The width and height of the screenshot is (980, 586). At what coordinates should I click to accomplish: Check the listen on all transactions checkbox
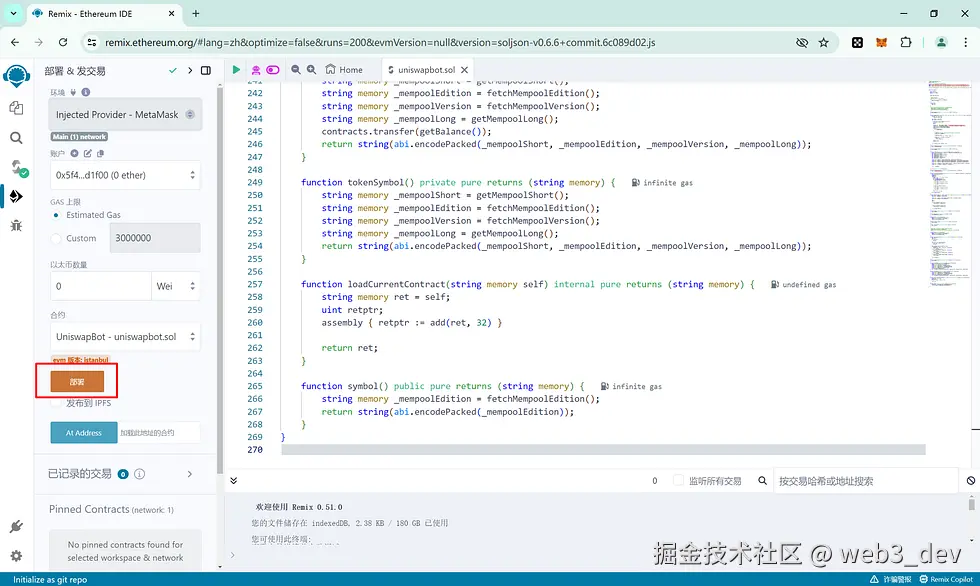[x=678, y=480]
